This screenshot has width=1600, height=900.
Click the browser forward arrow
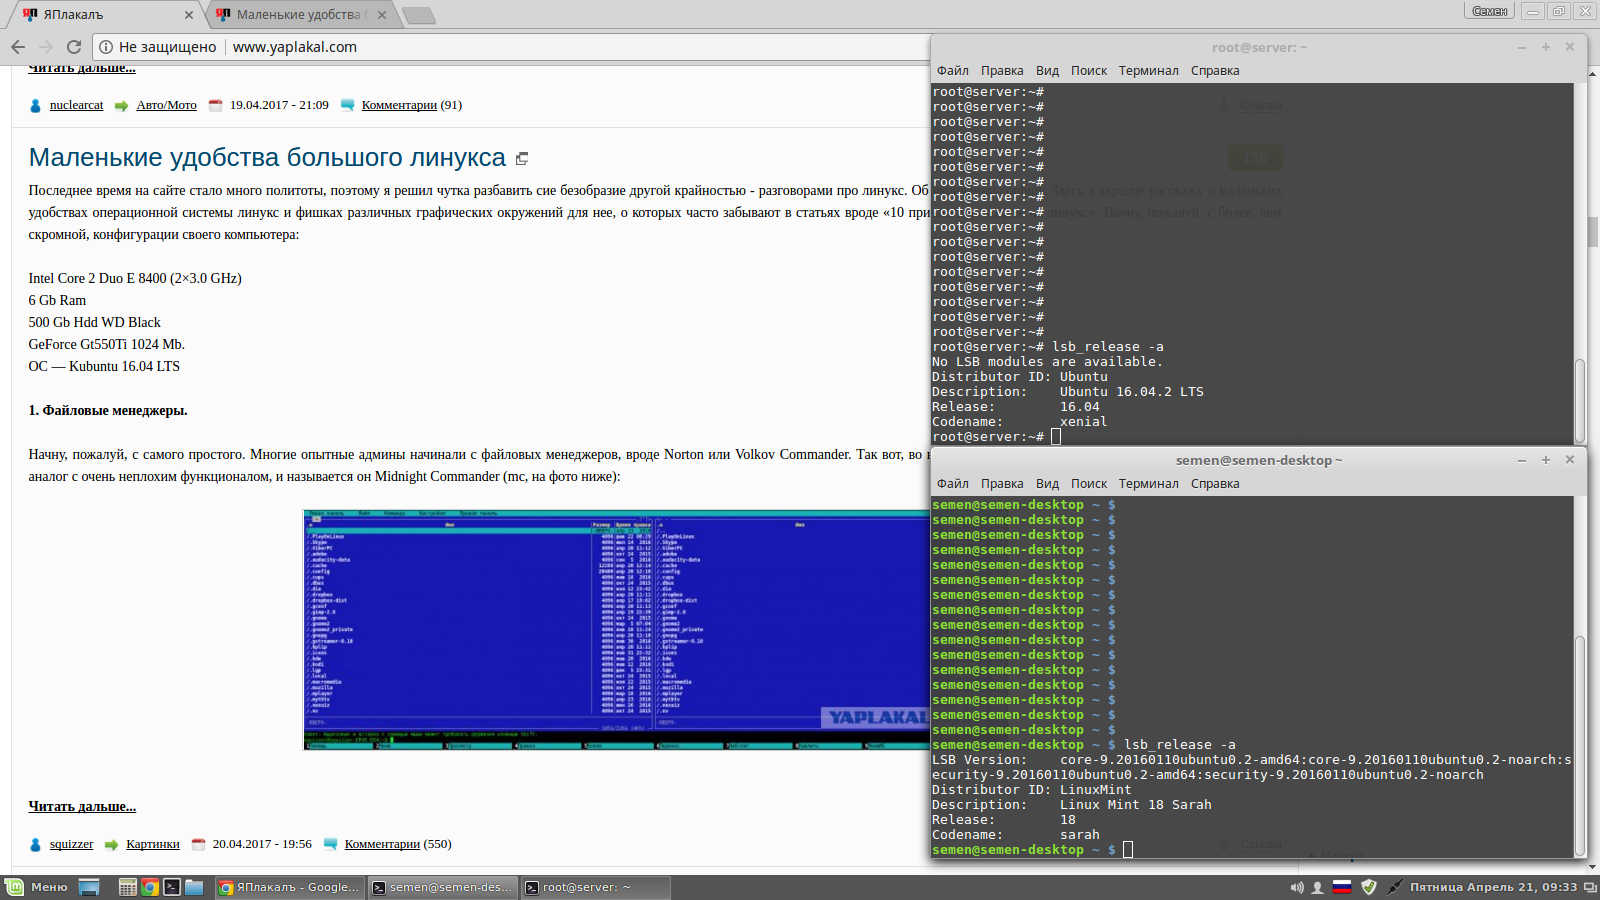pos(46,47)
